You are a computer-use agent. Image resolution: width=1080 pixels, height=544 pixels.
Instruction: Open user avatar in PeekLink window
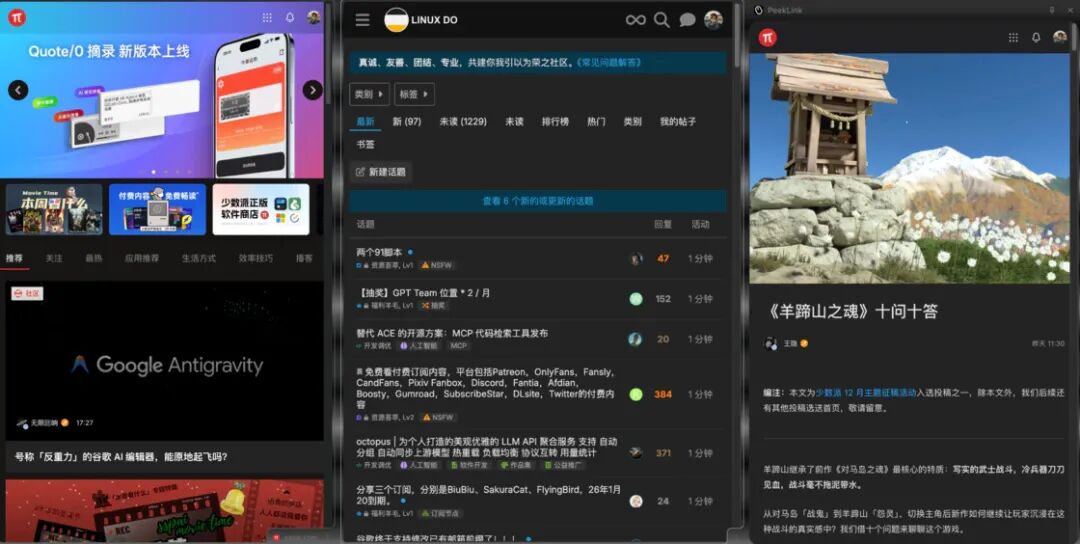pos(1060,37)
